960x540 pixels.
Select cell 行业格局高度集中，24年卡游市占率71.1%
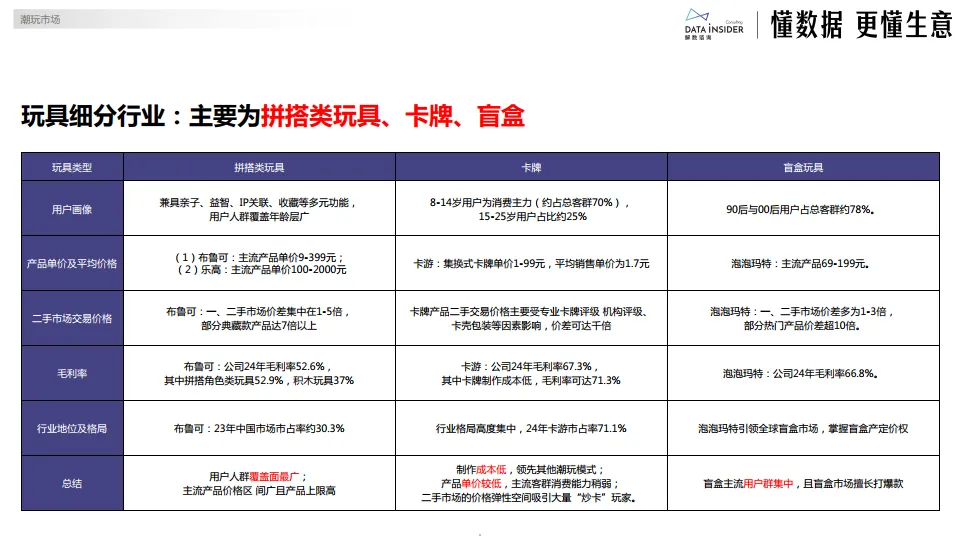click(x=531, y=429)
